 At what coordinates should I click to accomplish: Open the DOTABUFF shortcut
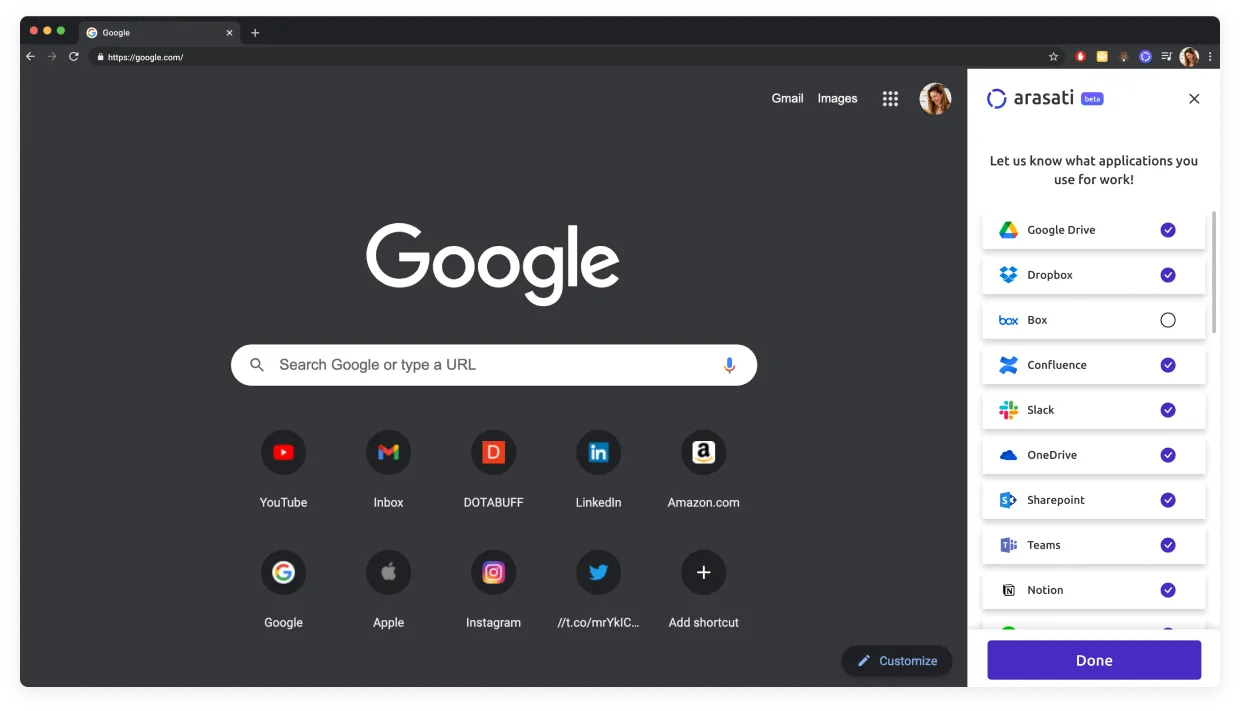click(x=493, y=453)
